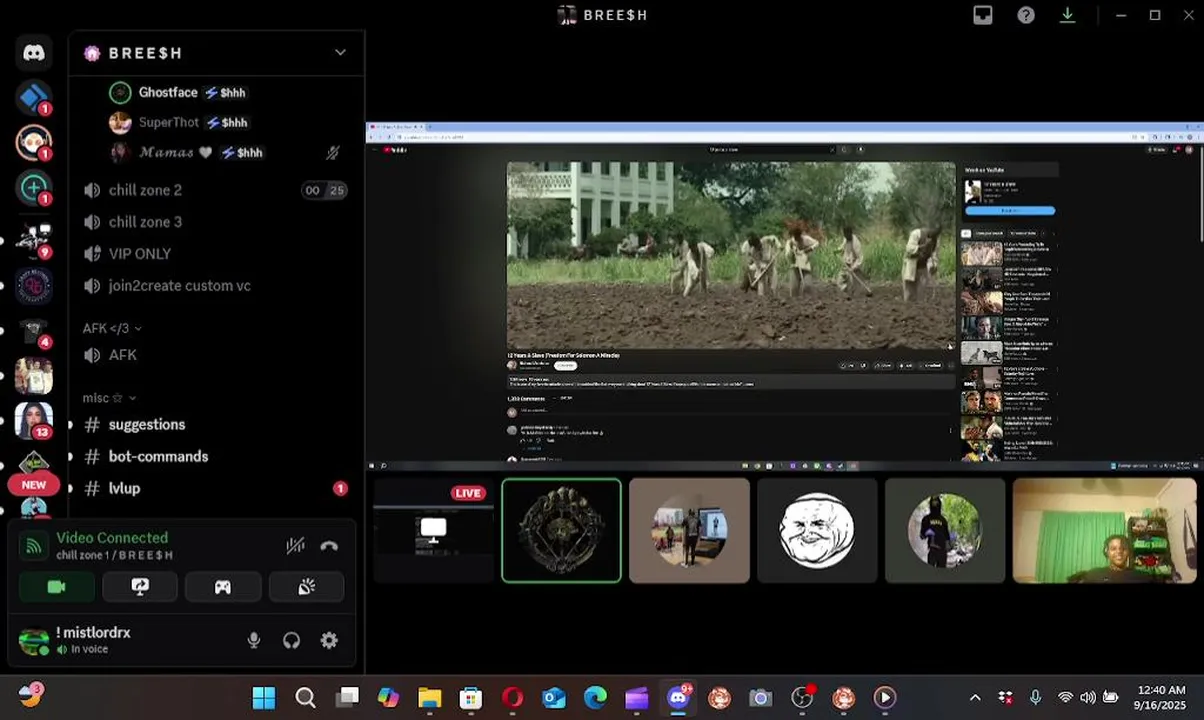Open taskbar clock showing 12:40 AM
Viewport: 1204px width, 720px height.
tap(1162, 698)
